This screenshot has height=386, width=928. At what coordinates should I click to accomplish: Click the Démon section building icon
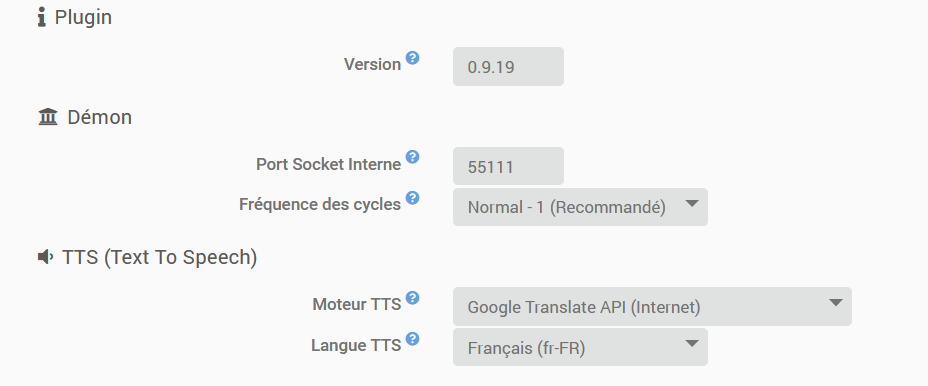[48, 117]
